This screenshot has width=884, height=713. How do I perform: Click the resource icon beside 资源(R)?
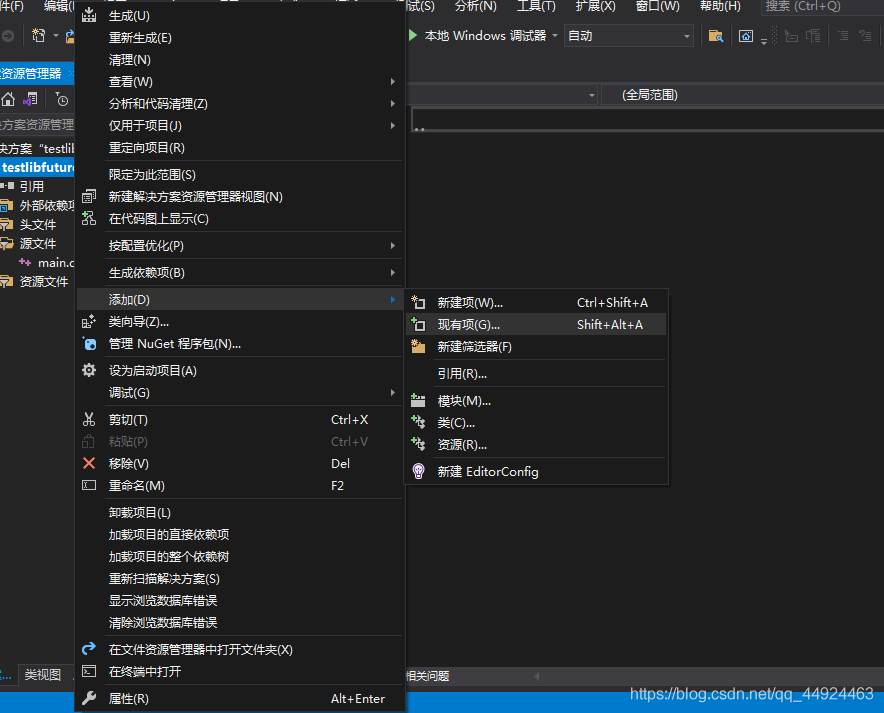point(418,444)
